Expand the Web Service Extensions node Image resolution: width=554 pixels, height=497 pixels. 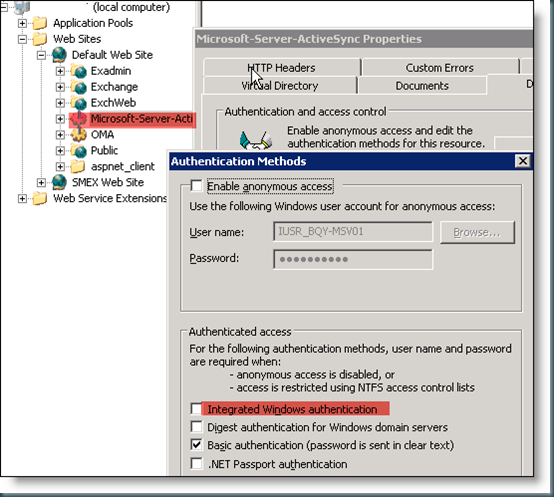[x=22, y=199]
